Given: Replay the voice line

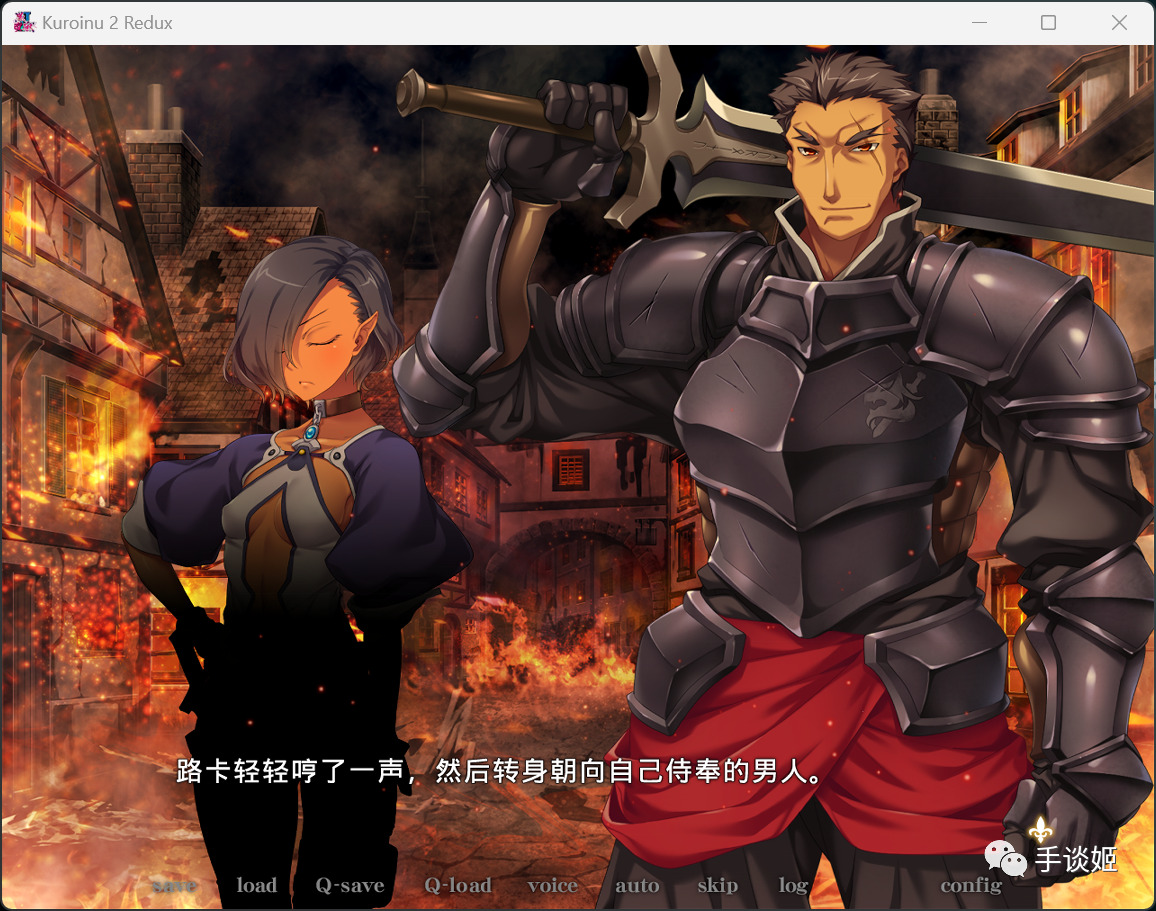Looking at the screenshot, I should 553,885.
